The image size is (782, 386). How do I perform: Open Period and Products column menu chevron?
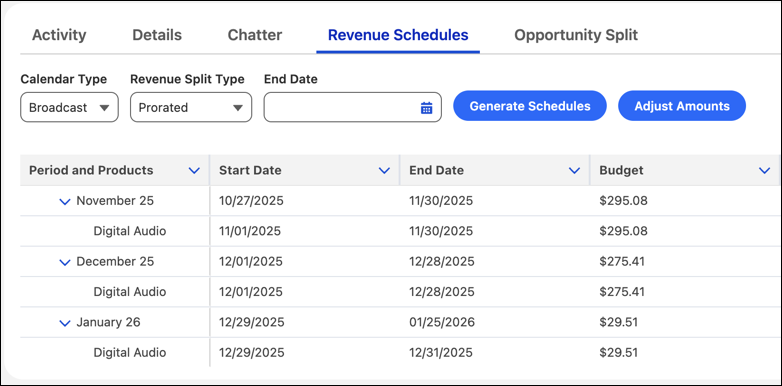click(194, 171)
